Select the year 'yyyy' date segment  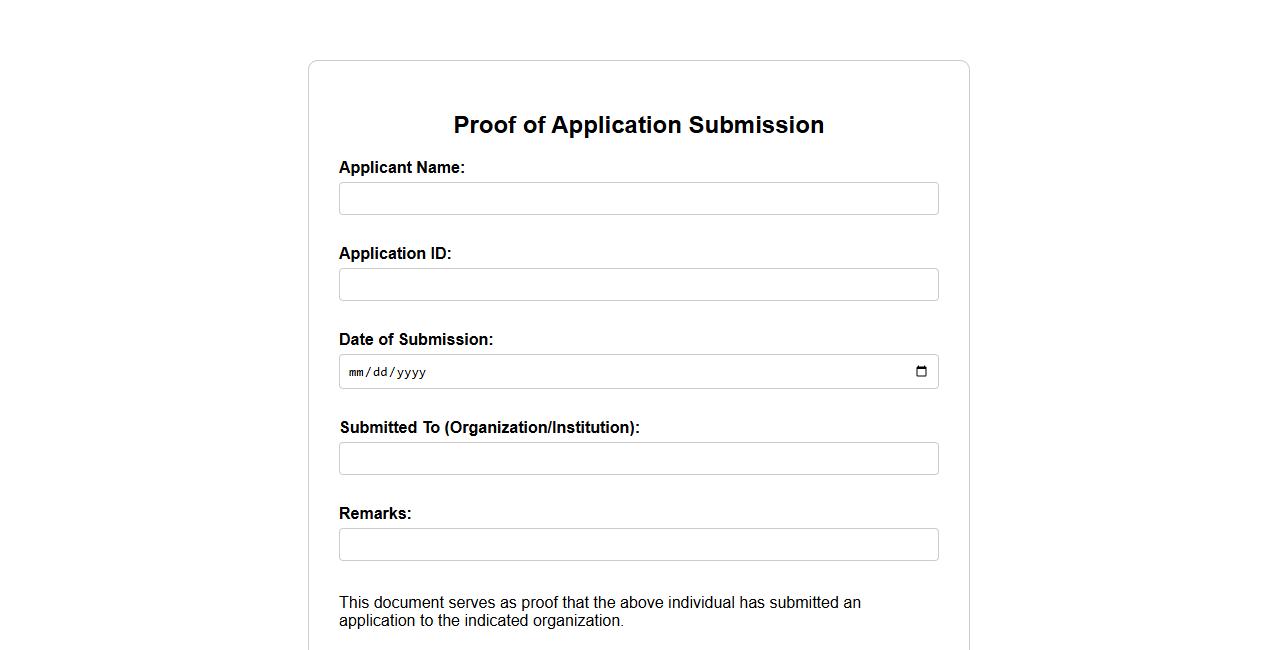[410, 373]
